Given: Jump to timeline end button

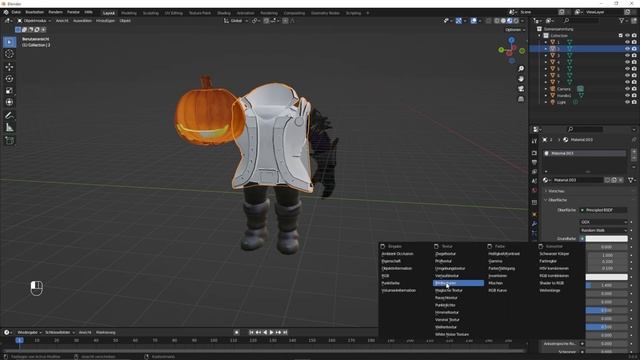Looking at the screenshot, I should coord(285,332).
